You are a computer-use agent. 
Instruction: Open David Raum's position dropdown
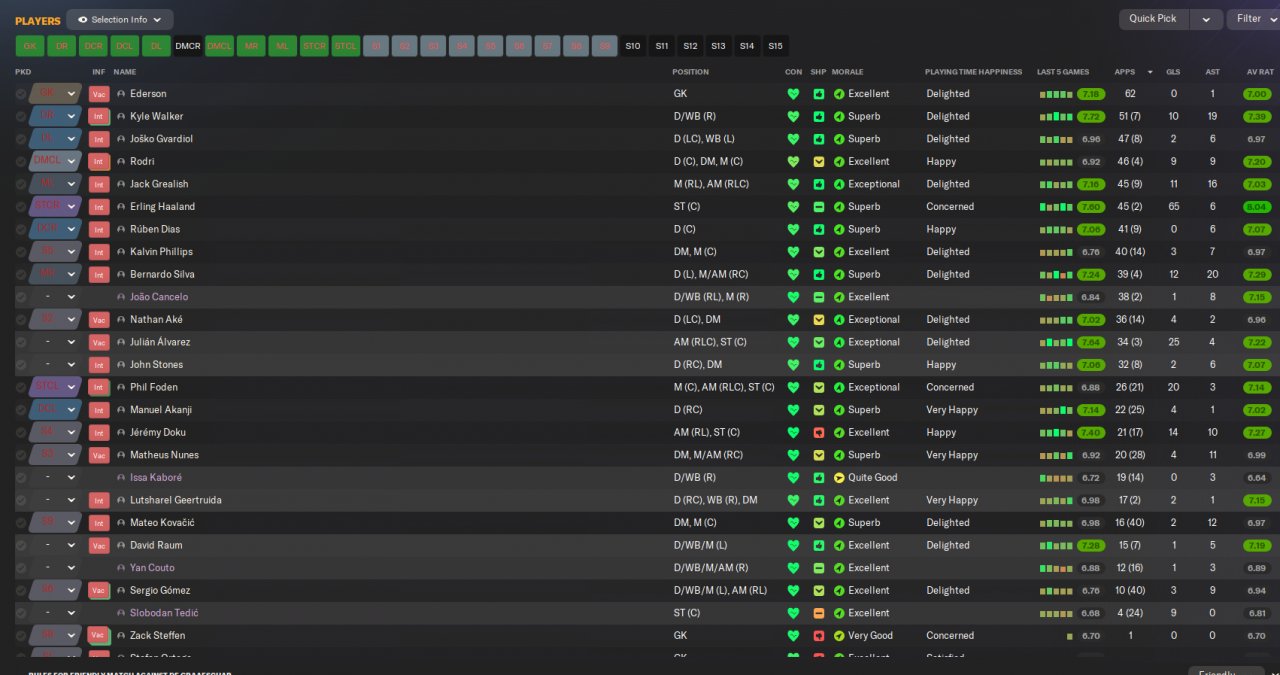(55, 546)
